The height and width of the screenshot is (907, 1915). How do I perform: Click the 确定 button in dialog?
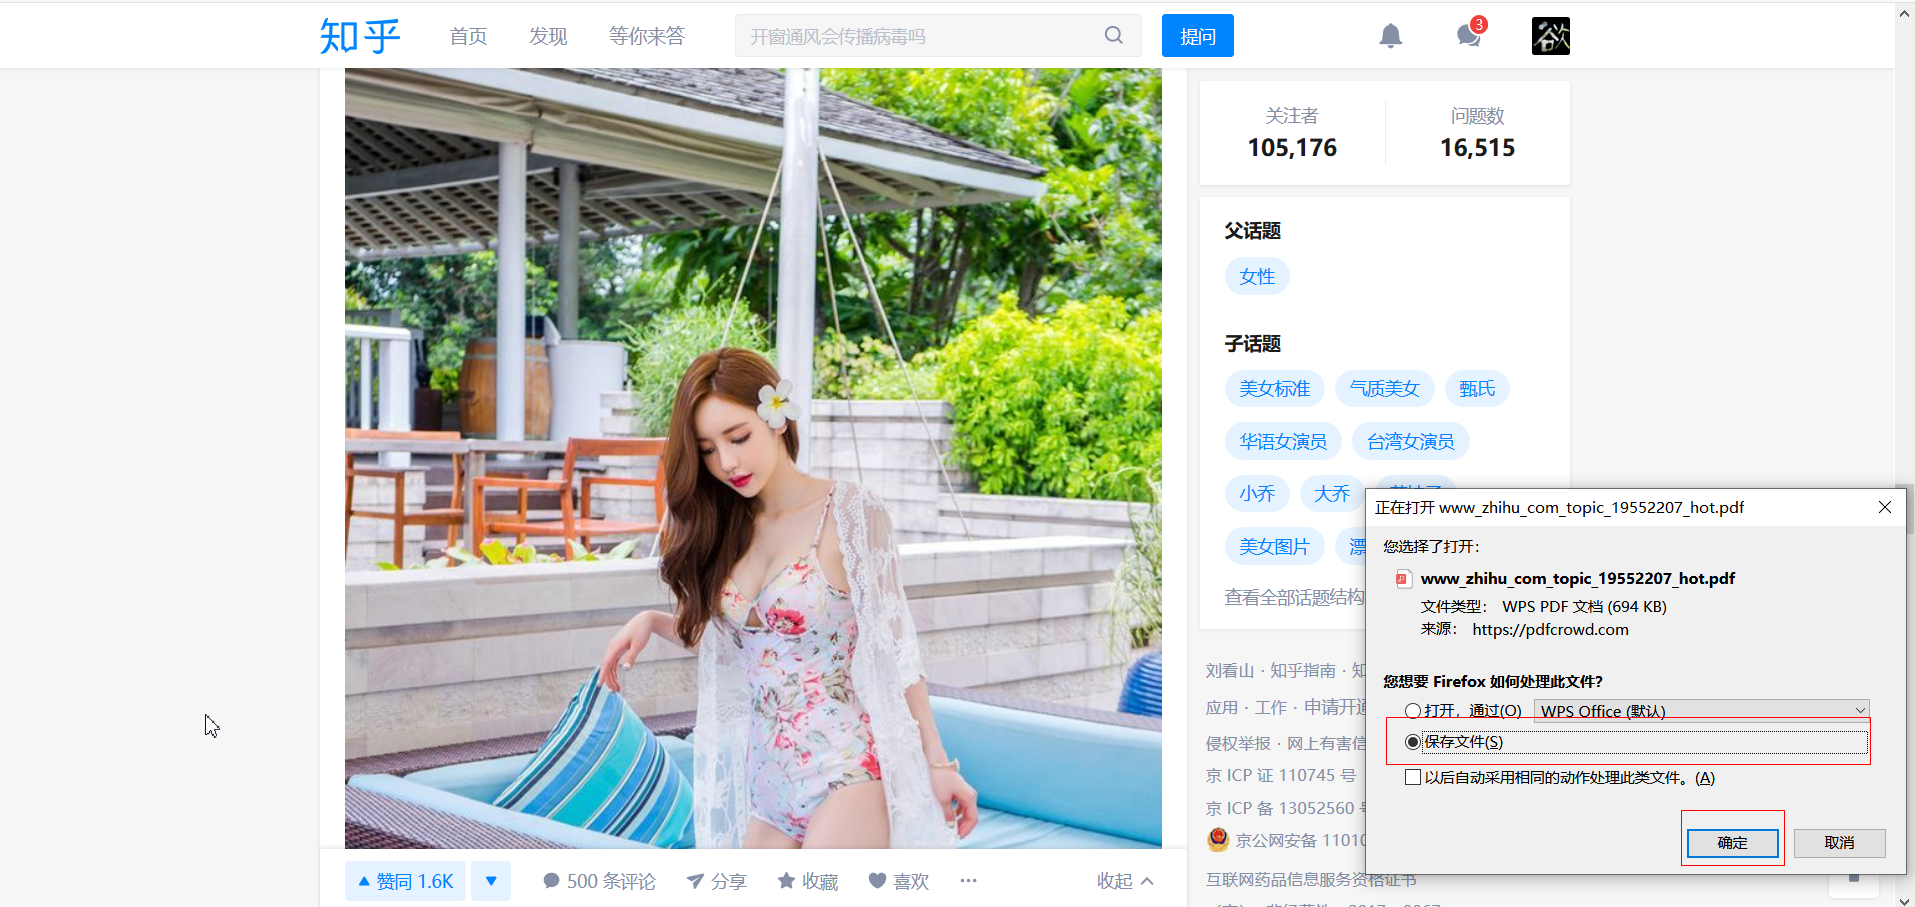[1733, 843]
